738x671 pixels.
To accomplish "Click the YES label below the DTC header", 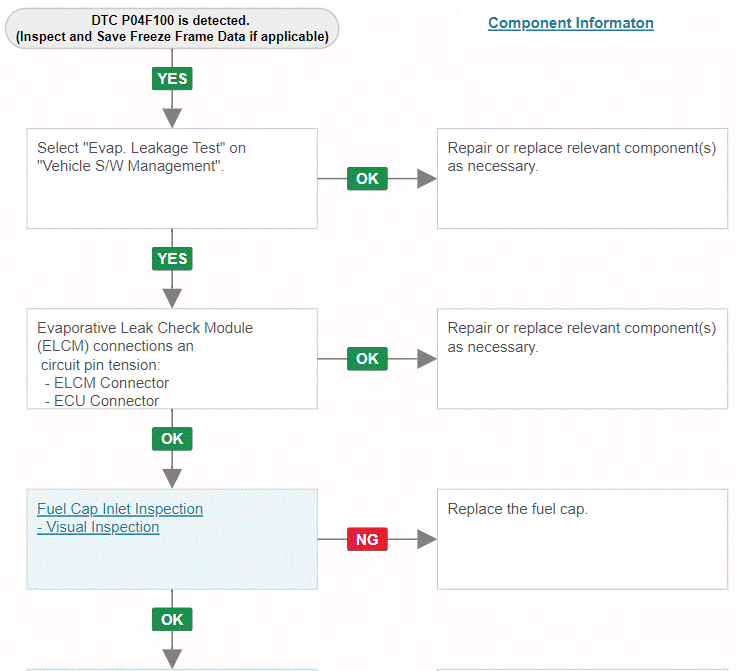I will pyautogui.click(x=172, y=79).
